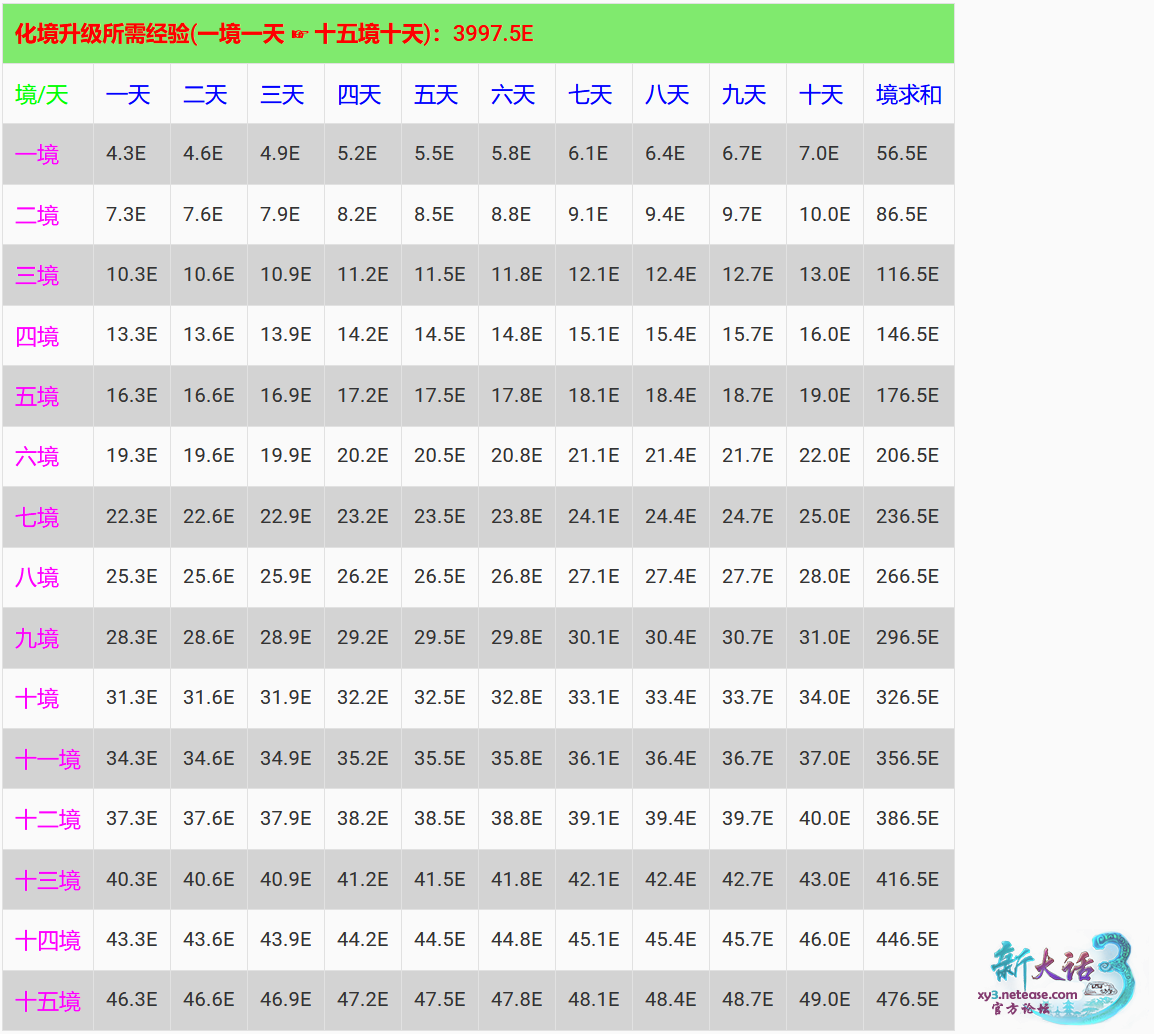Click the 386.5E sum cell

coord(908,819)
